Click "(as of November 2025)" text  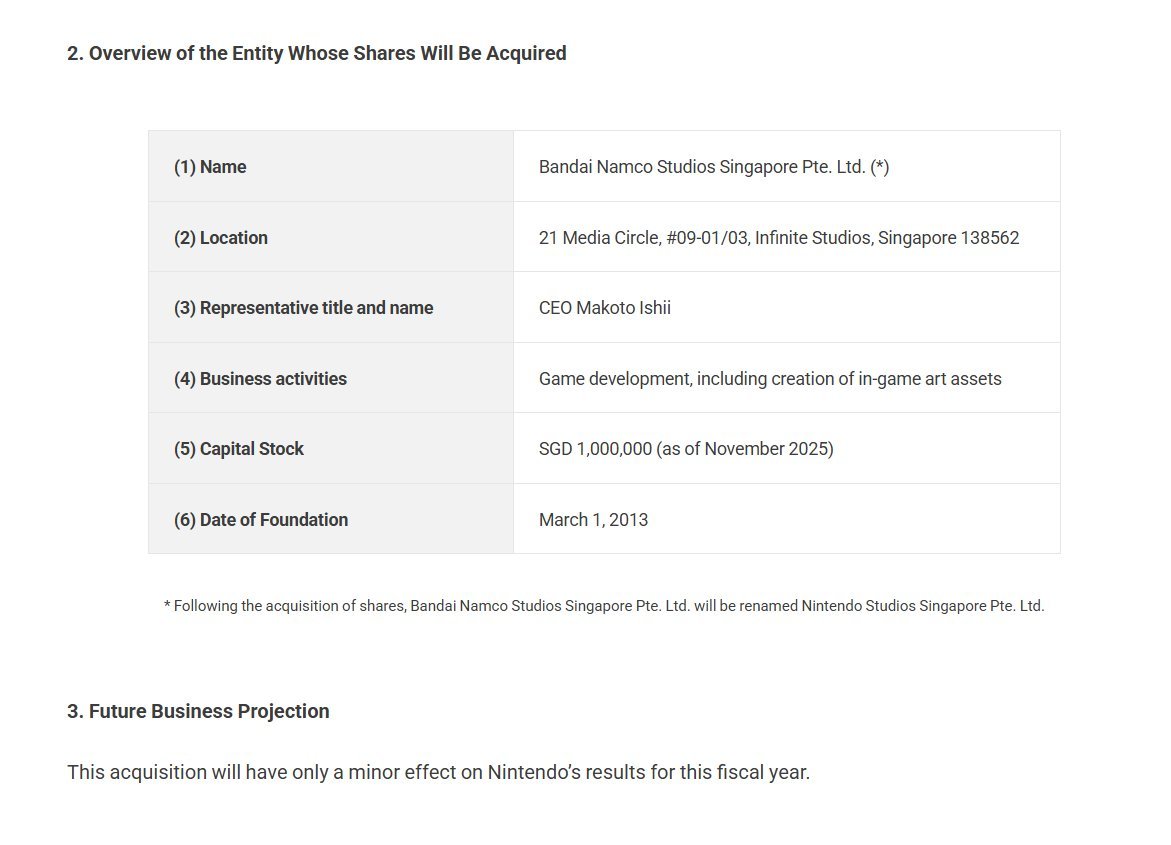pos(745,449)
